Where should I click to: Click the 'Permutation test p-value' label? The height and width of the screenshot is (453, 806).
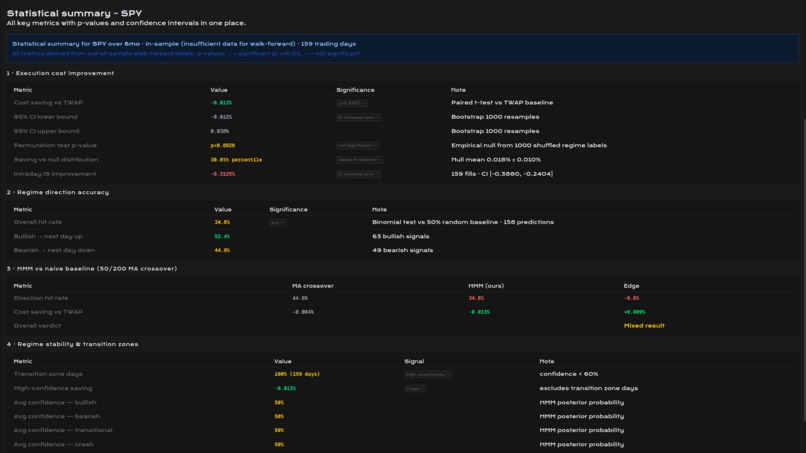pos(55,146)
